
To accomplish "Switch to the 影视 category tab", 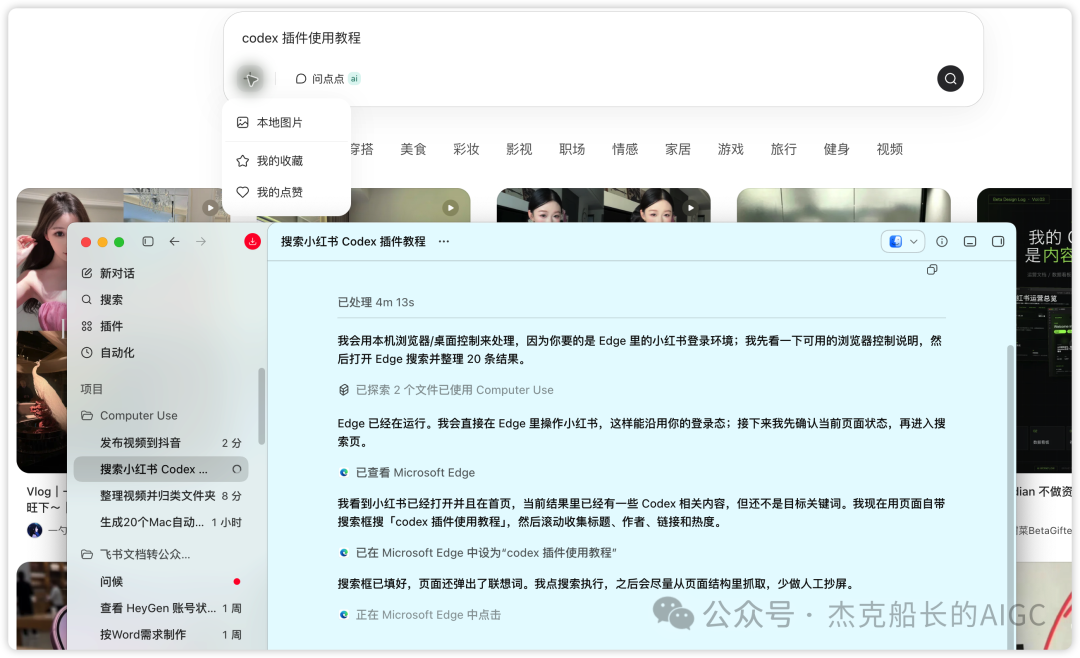I will coord(519,149).
